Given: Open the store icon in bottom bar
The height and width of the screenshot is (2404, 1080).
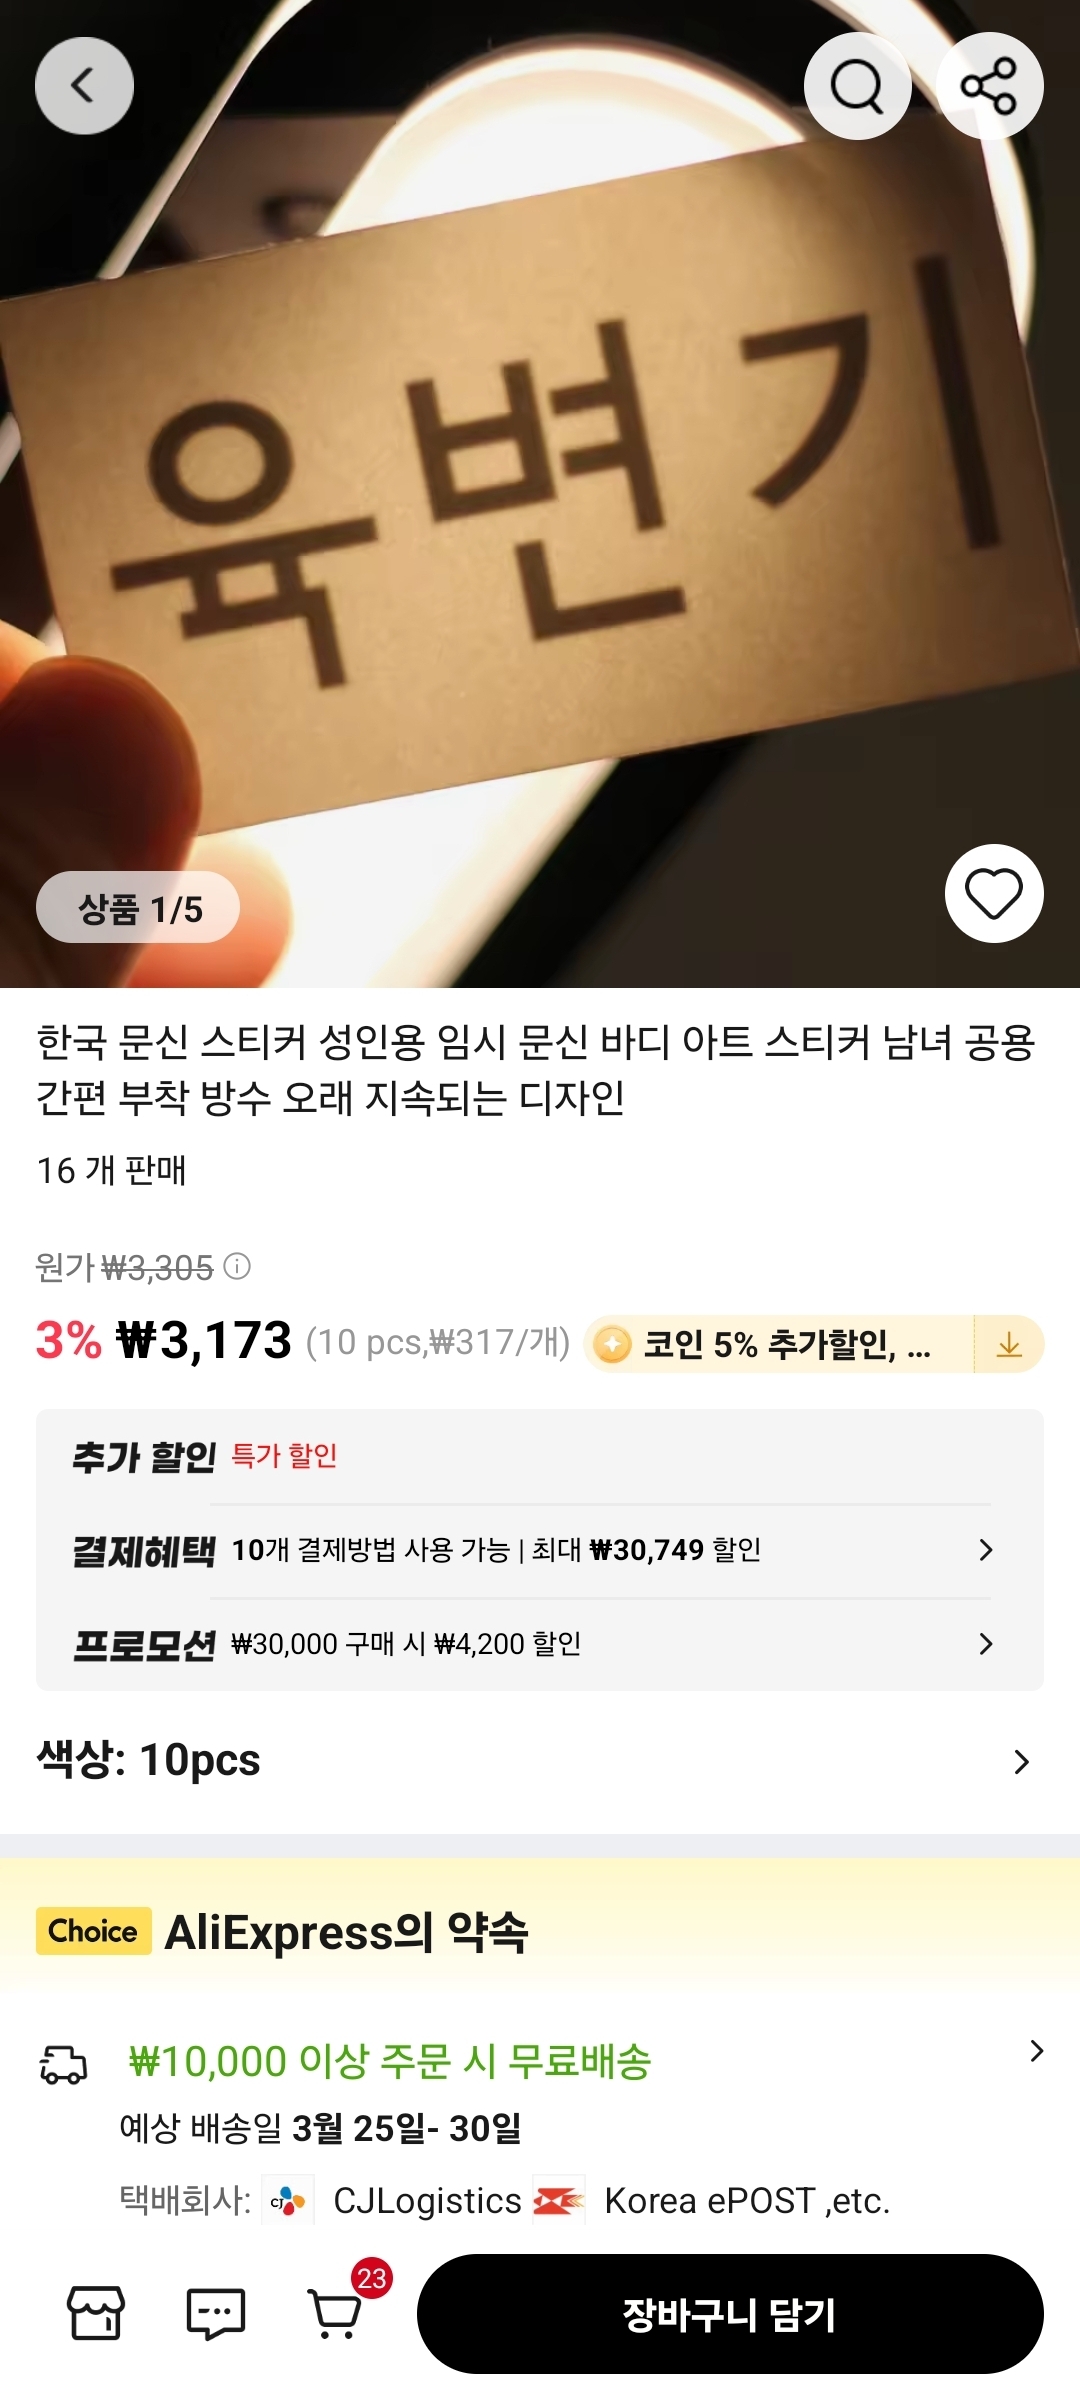Looking at the screenshot, I should tap(96, 2312).
